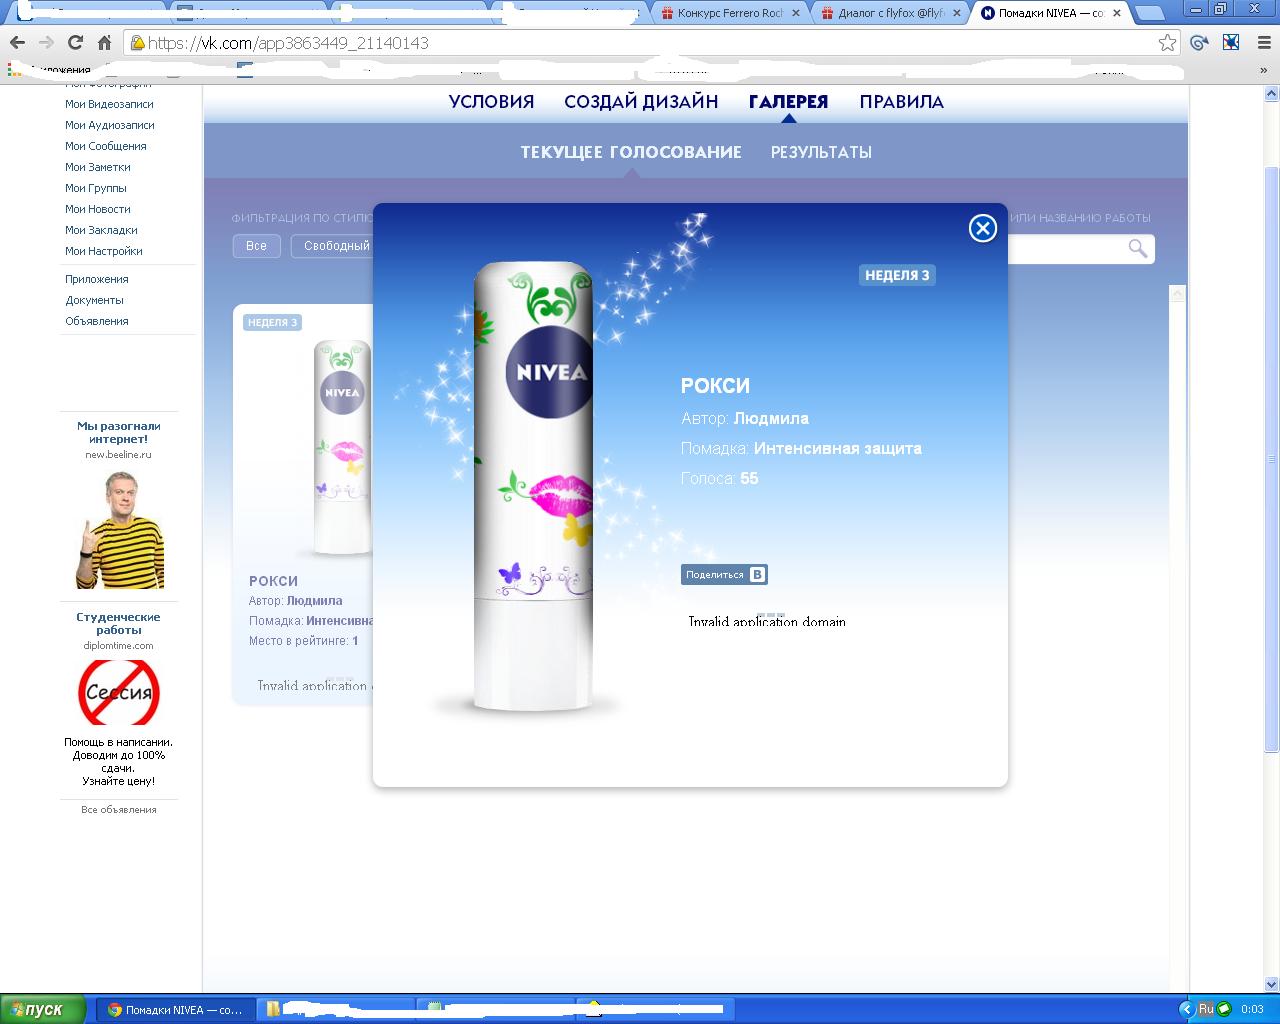This screenshot has width=1280, height=1024.
Task: Open Мои Сообщения in sidebar
Action: [105, 146]
